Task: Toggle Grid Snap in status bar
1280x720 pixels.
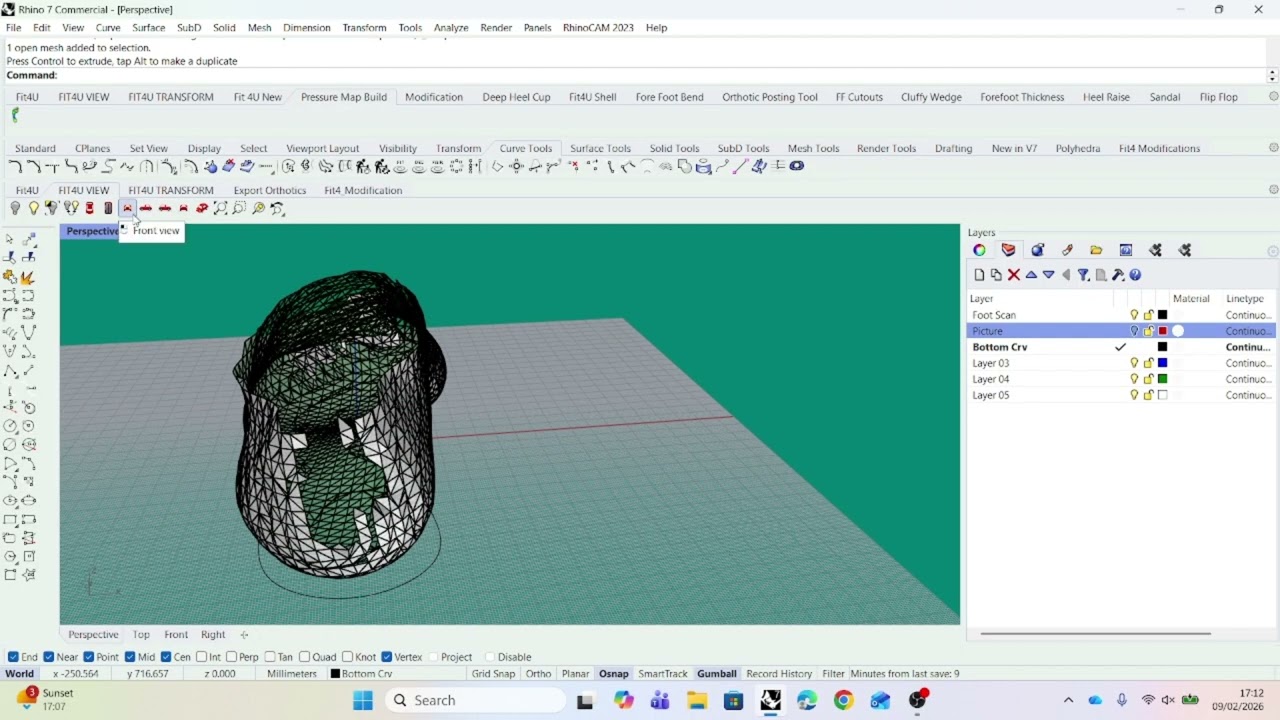Action: point(493,674)
